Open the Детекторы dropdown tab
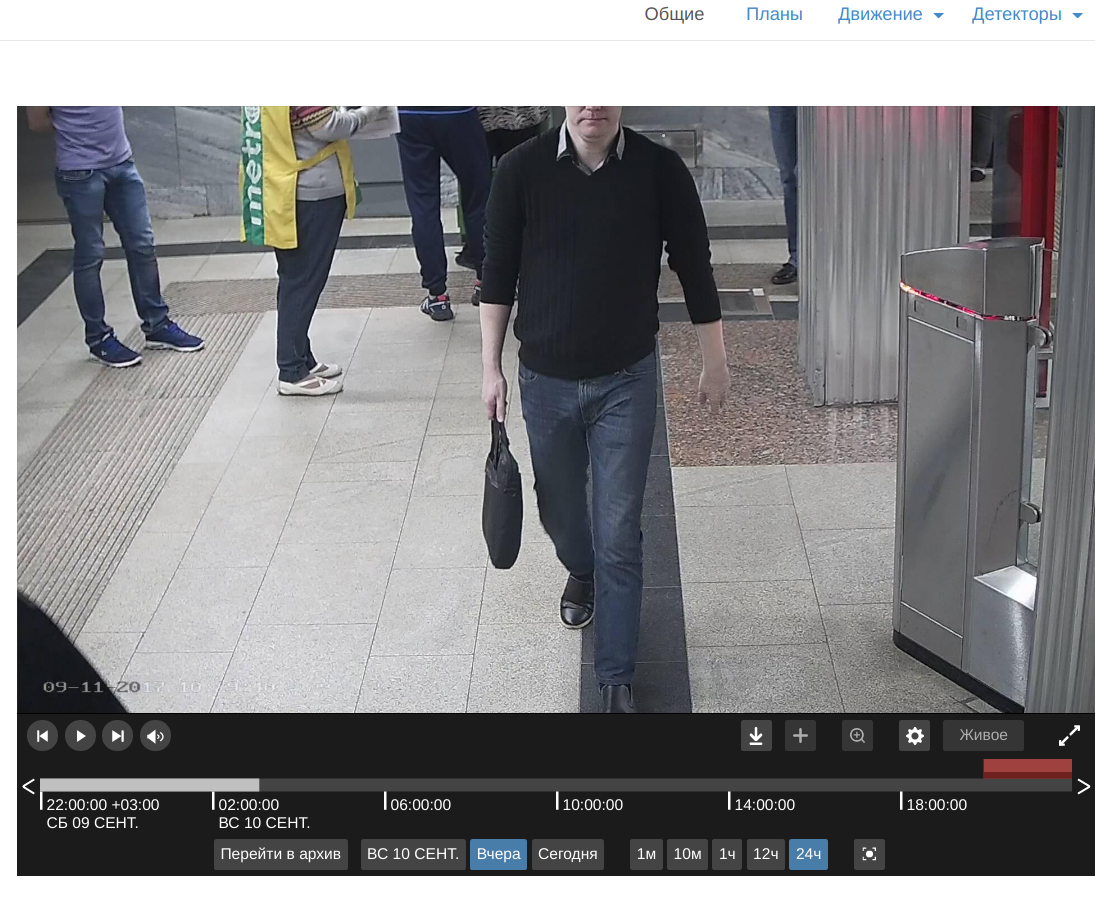Viewport: 1095px width, 904px height. coord(1027,14)
